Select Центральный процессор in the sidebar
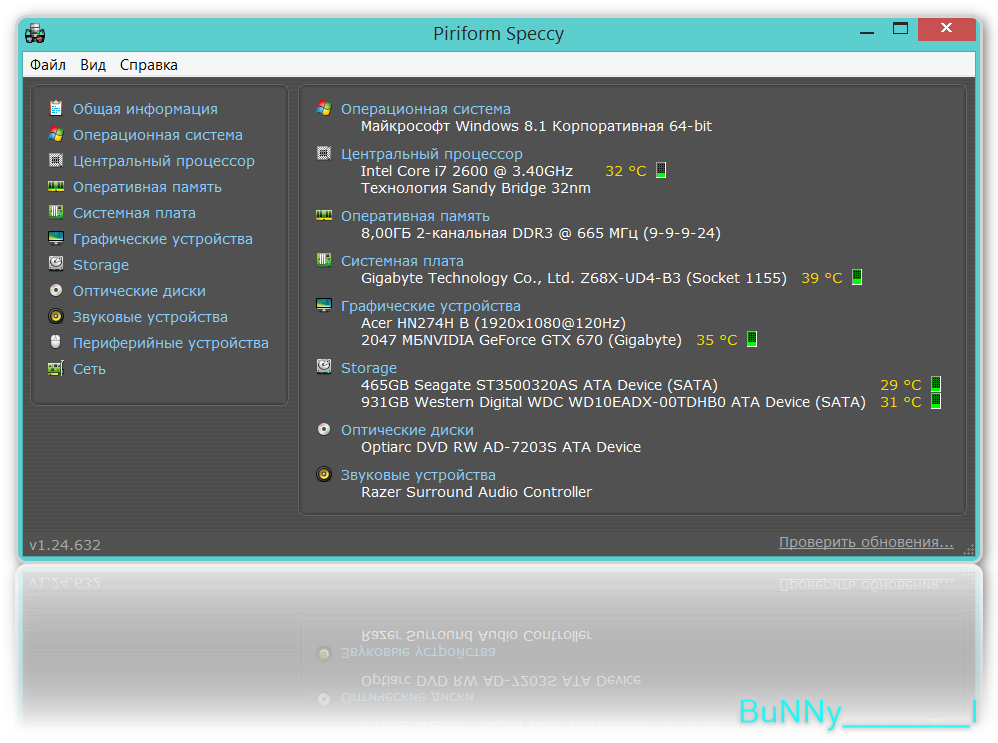Screen dimensions: 998x743 [x=164, y=161]
